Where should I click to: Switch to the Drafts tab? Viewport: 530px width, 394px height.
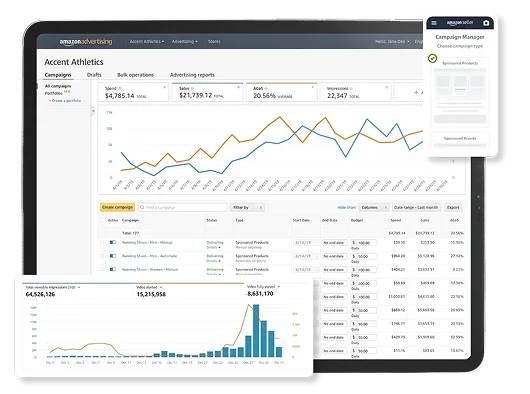tap(94, 75)
